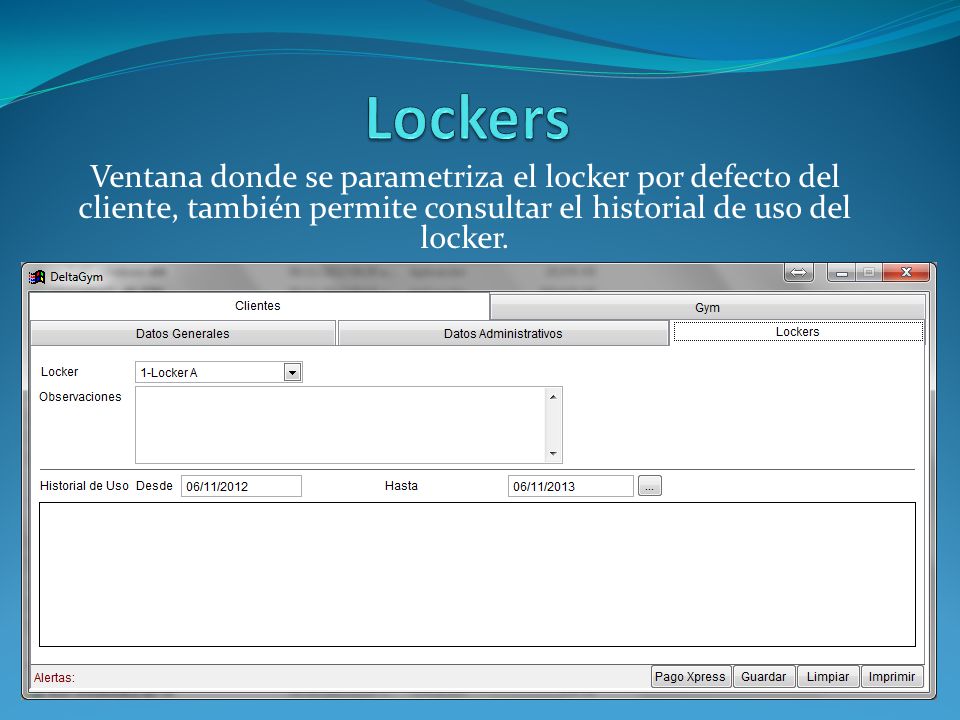960x720 pixels.
Task: Click the Guardar button
Action: 763,677
